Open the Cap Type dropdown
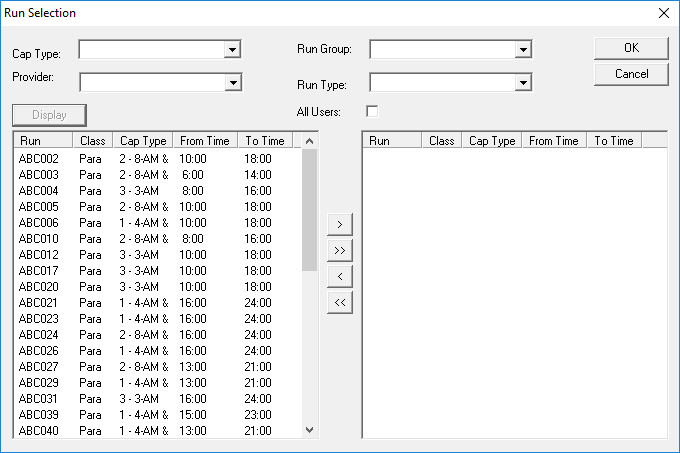680x453 pixels. coord(232,50)
